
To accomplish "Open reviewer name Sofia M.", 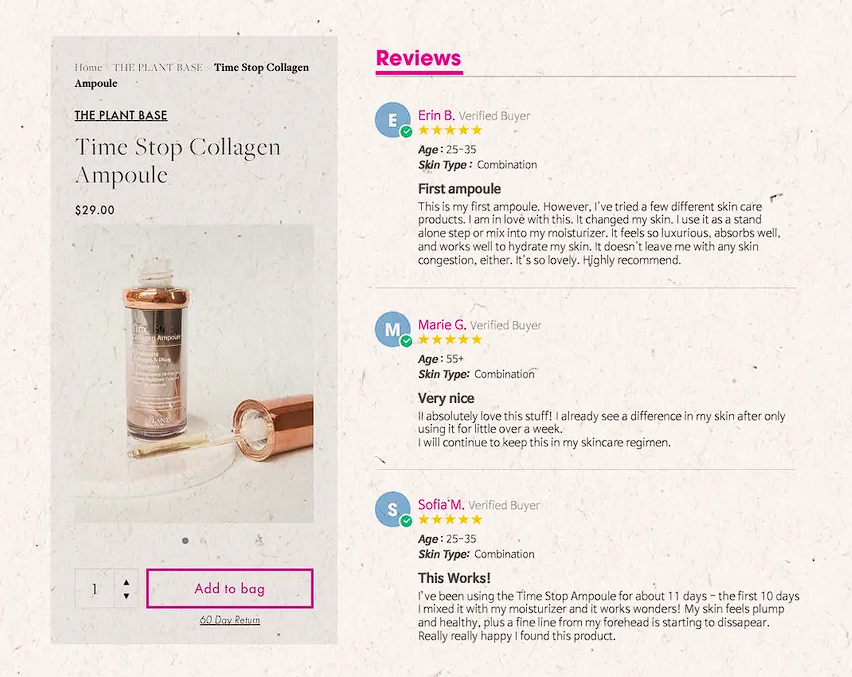I will (x=440, y=505).
